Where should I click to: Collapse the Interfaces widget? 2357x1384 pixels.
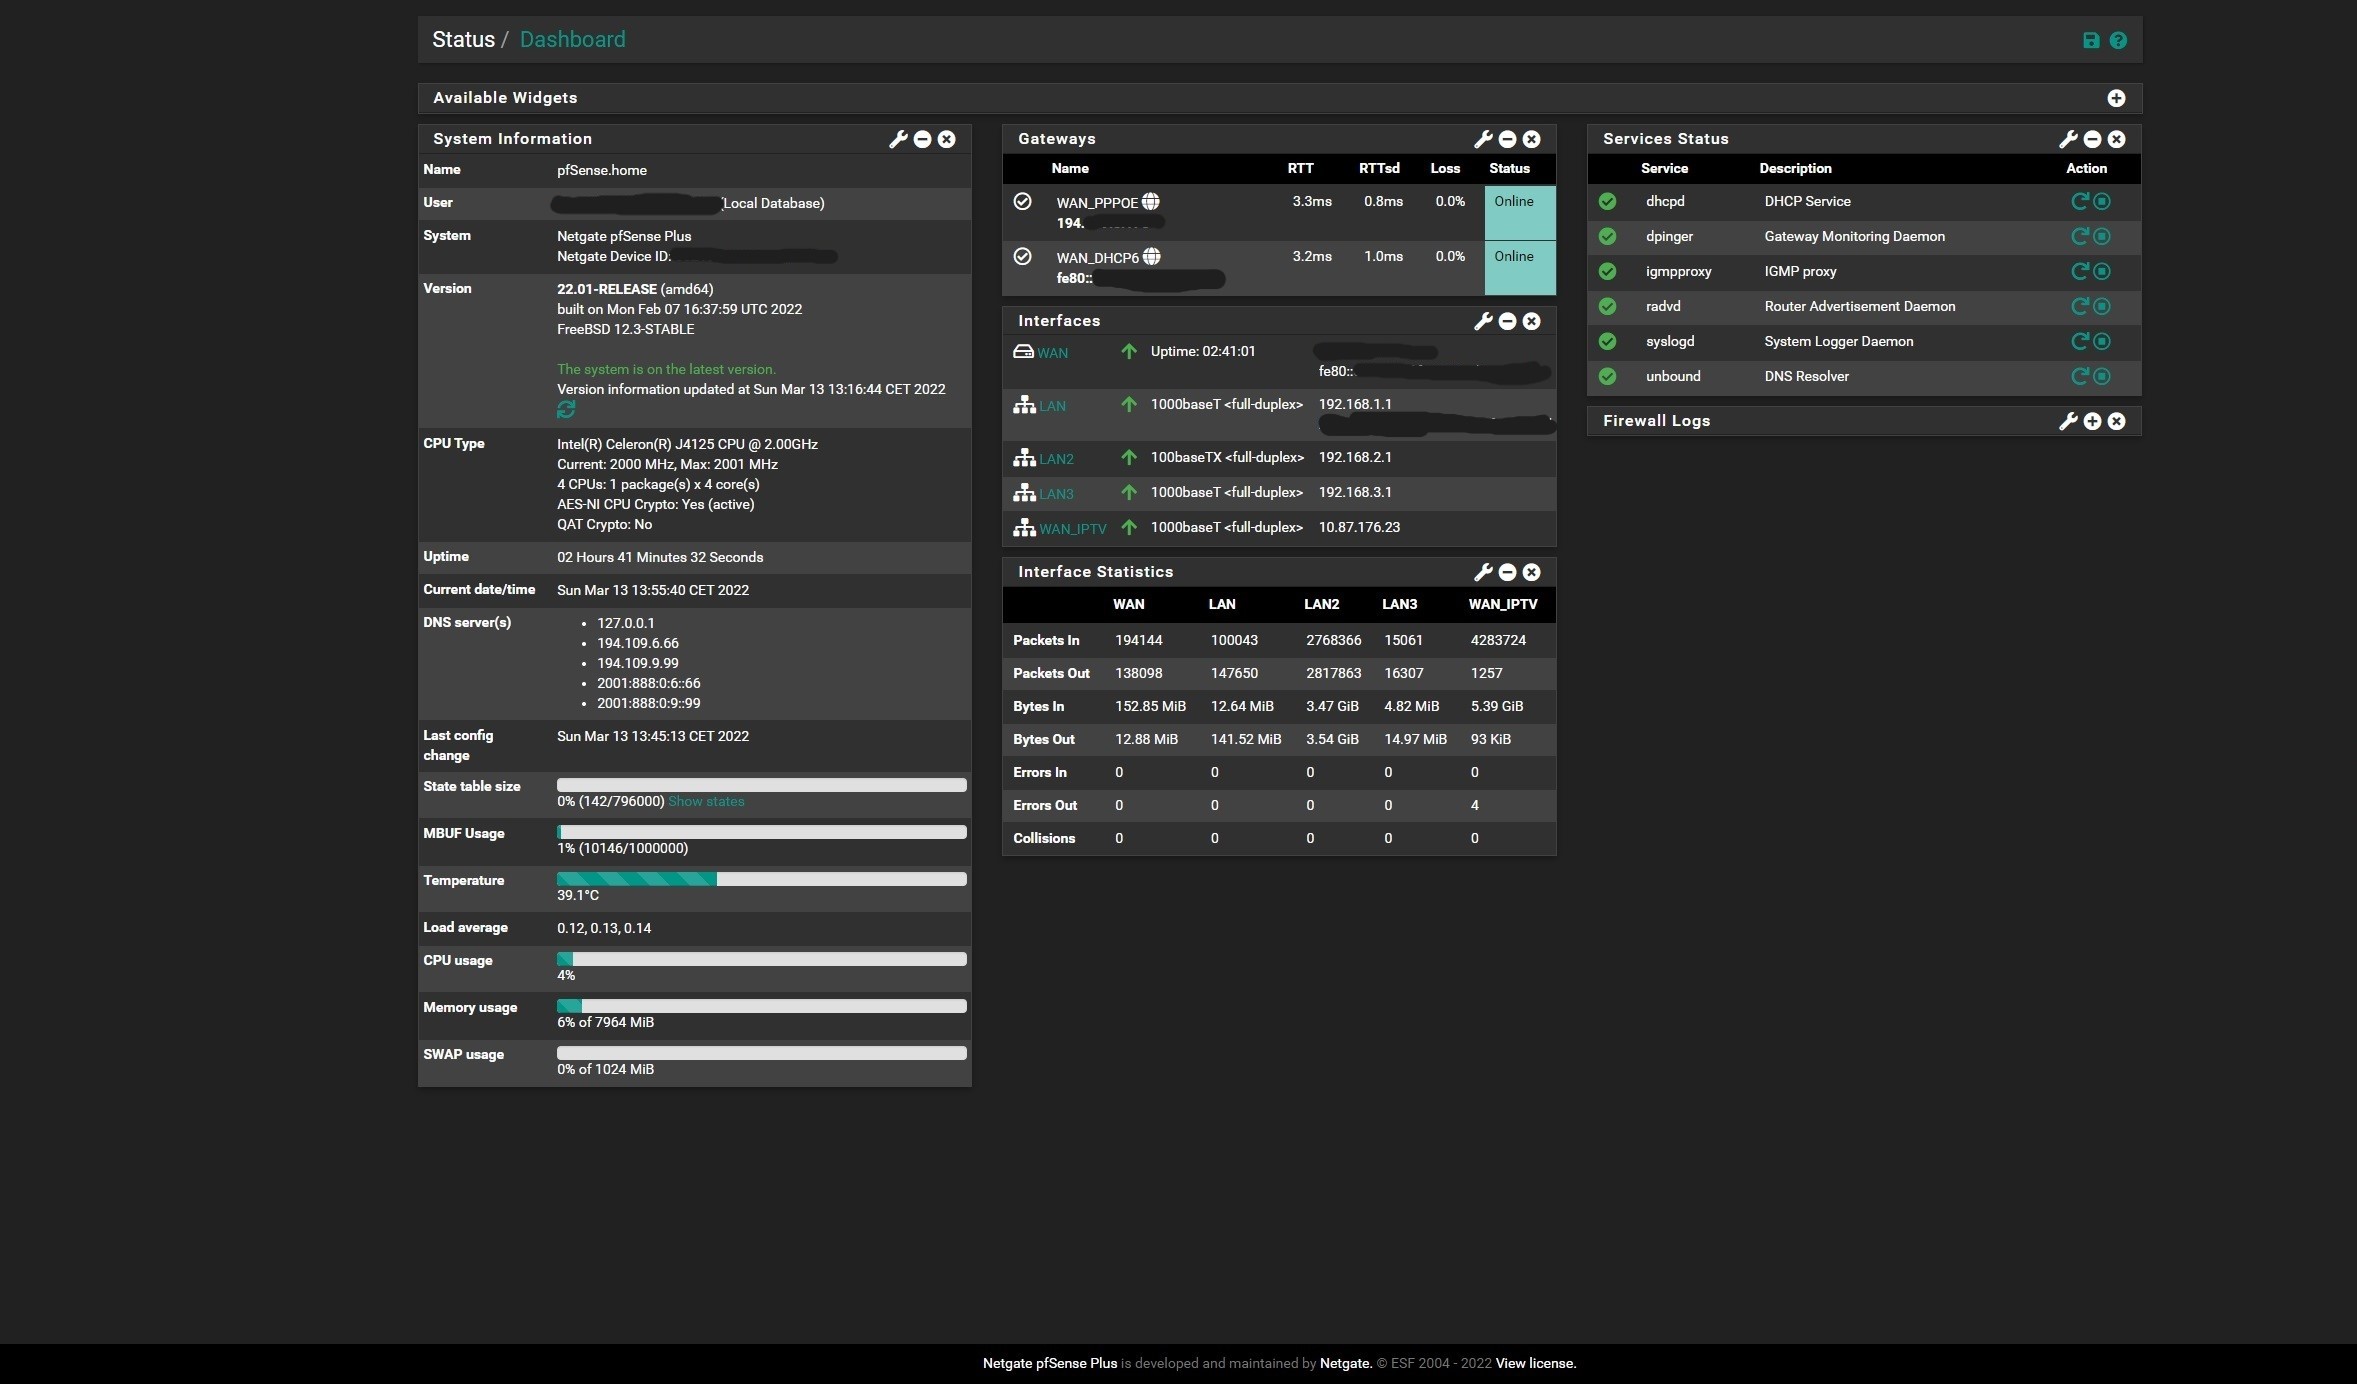point(1507,321)
